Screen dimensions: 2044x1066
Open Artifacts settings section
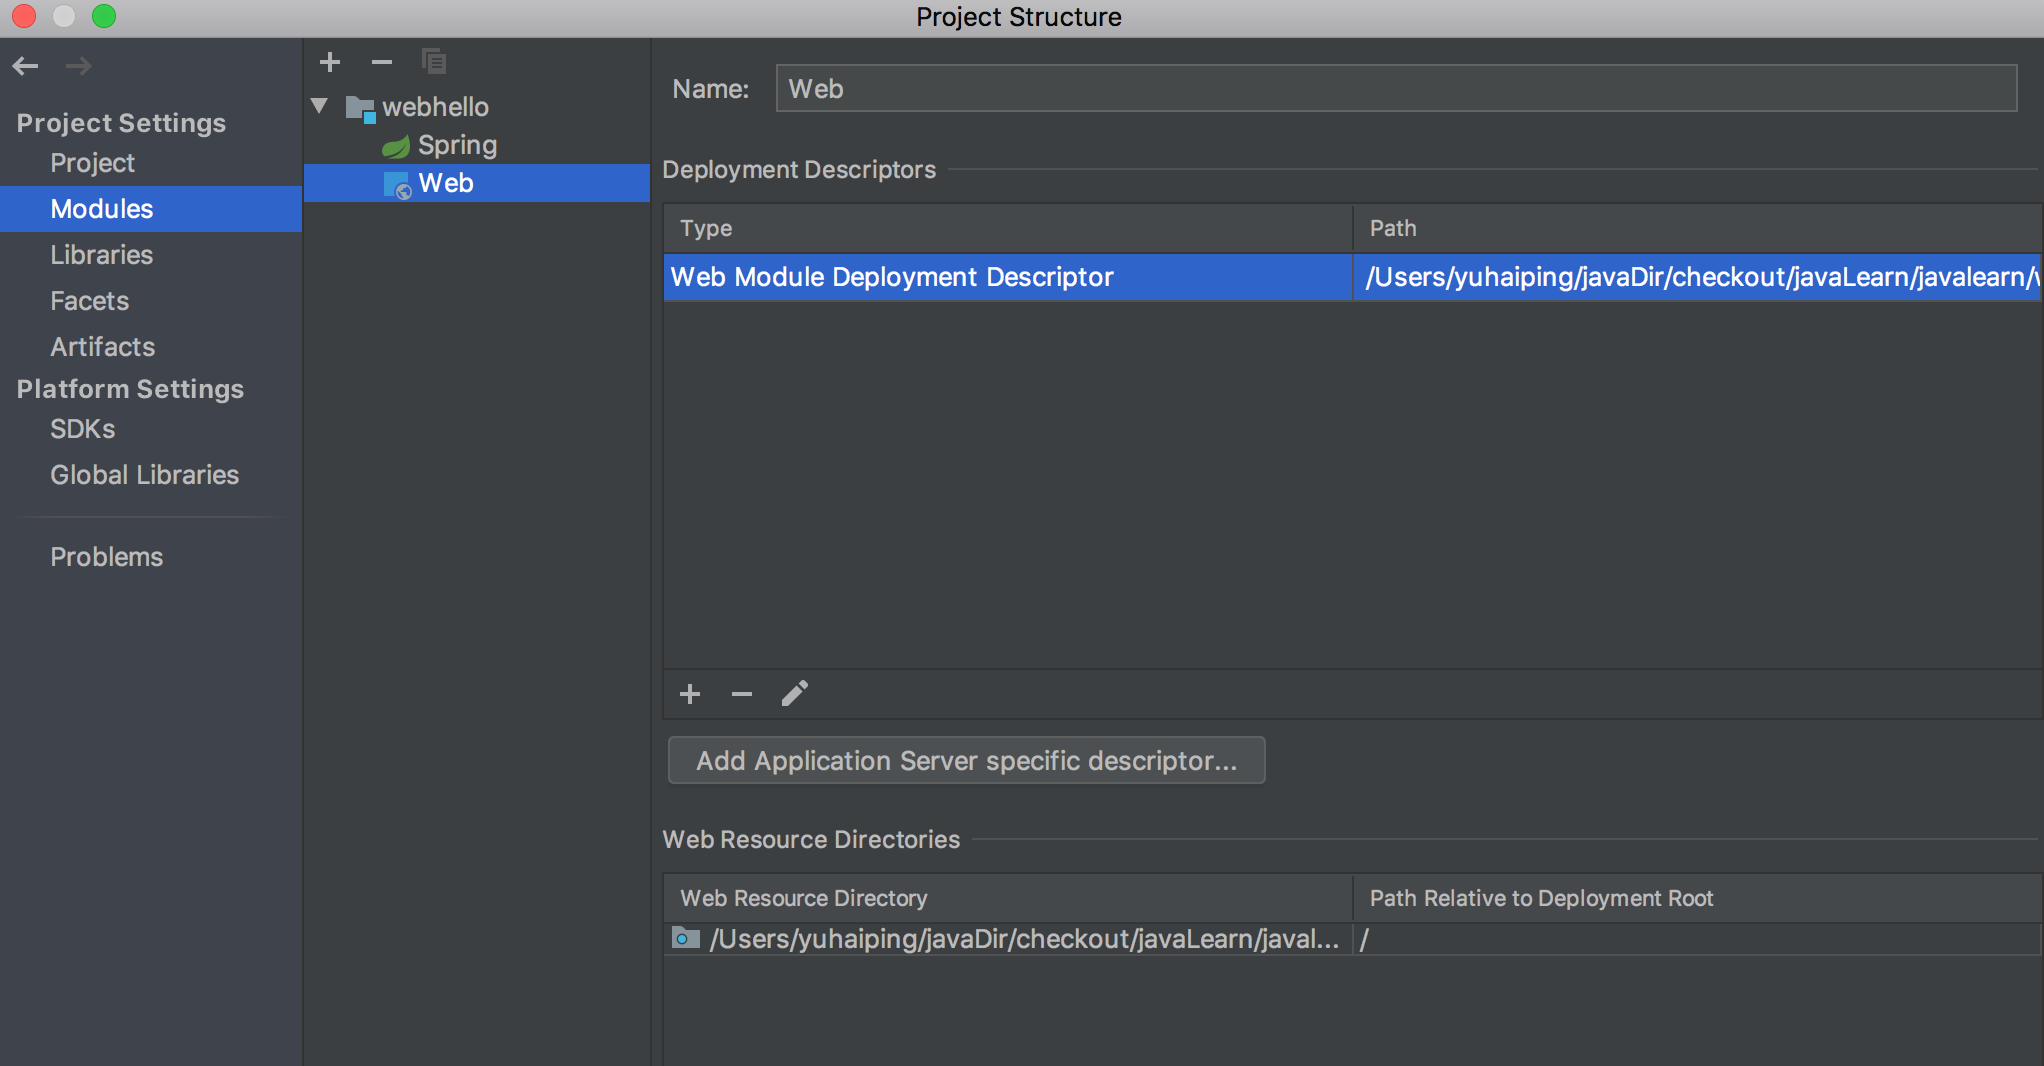tap(102, 347)
